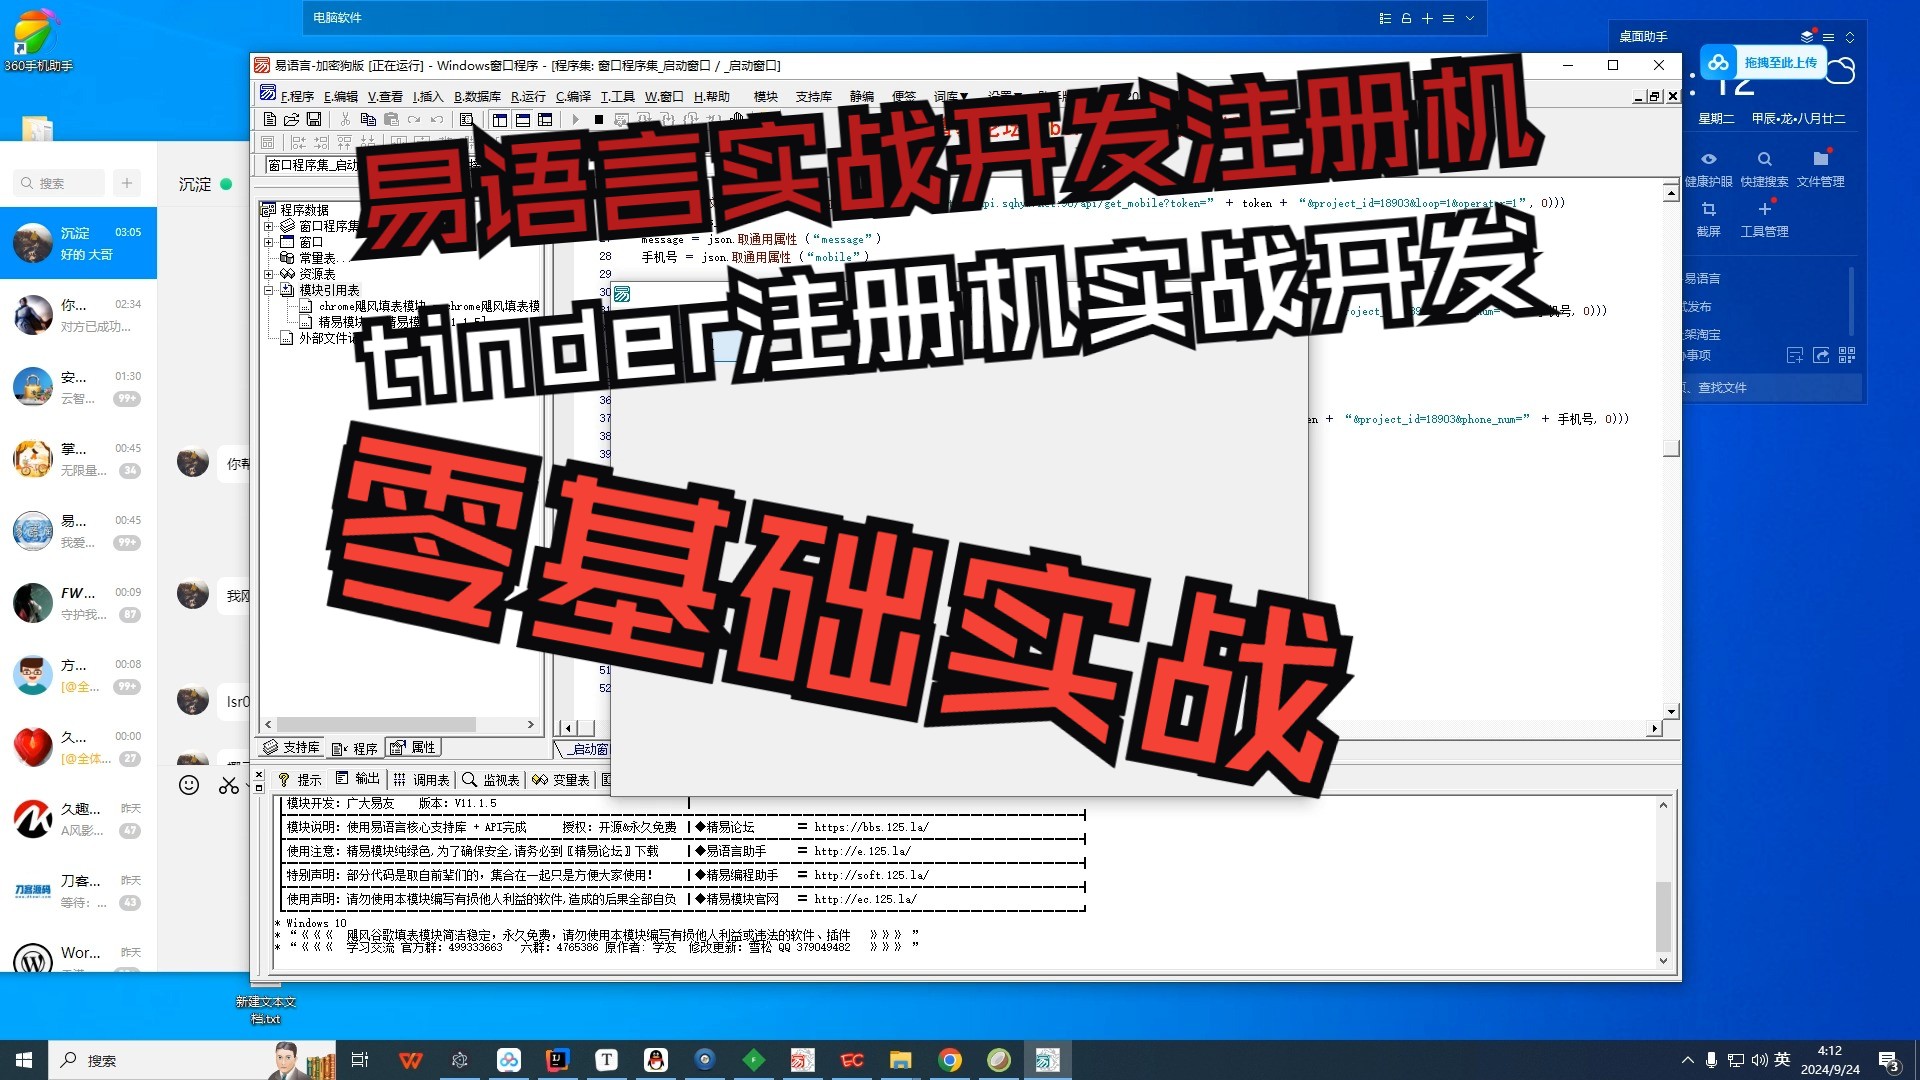Screen dimensions: 1920x1080
Task: Click the second window layout toolbar icon
Action: click(522, 119)
